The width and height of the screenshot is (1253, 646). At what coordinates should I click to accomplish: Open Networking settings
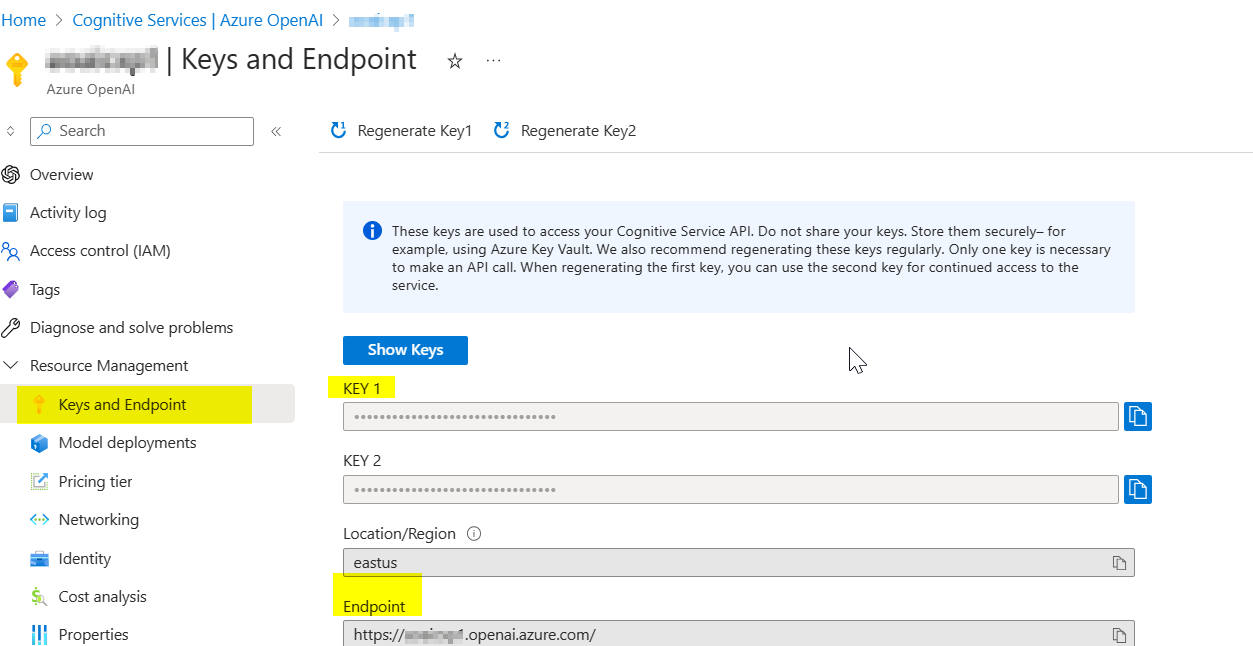pos(98,519)
